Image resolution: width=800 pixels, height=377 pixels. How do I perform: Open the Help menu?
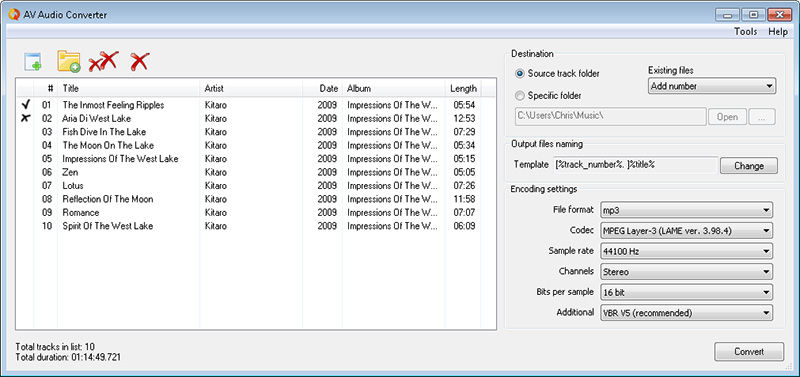point(778,32)
